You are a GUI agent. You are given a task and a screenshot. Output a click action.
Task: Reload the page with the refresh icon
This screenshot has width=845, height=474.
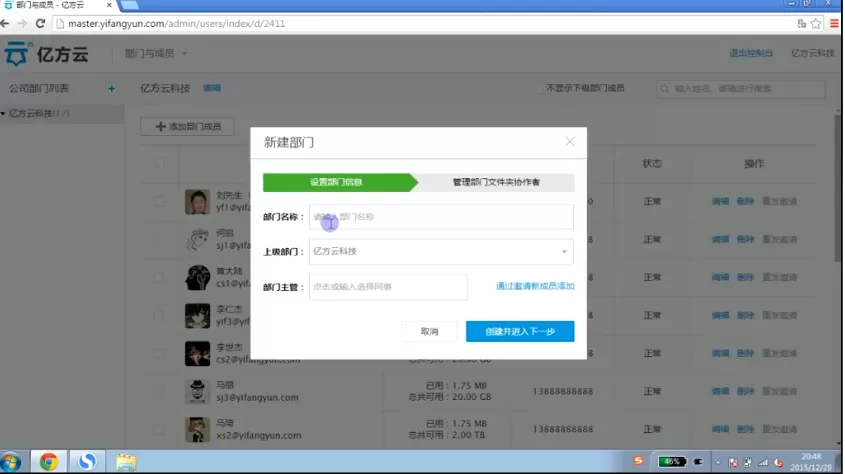(40, 23)
